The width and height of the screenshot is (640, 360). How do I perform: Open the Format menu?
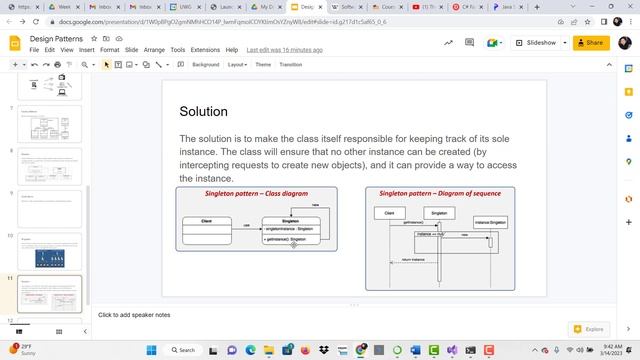pyautogui.click(x=109, y=50)
